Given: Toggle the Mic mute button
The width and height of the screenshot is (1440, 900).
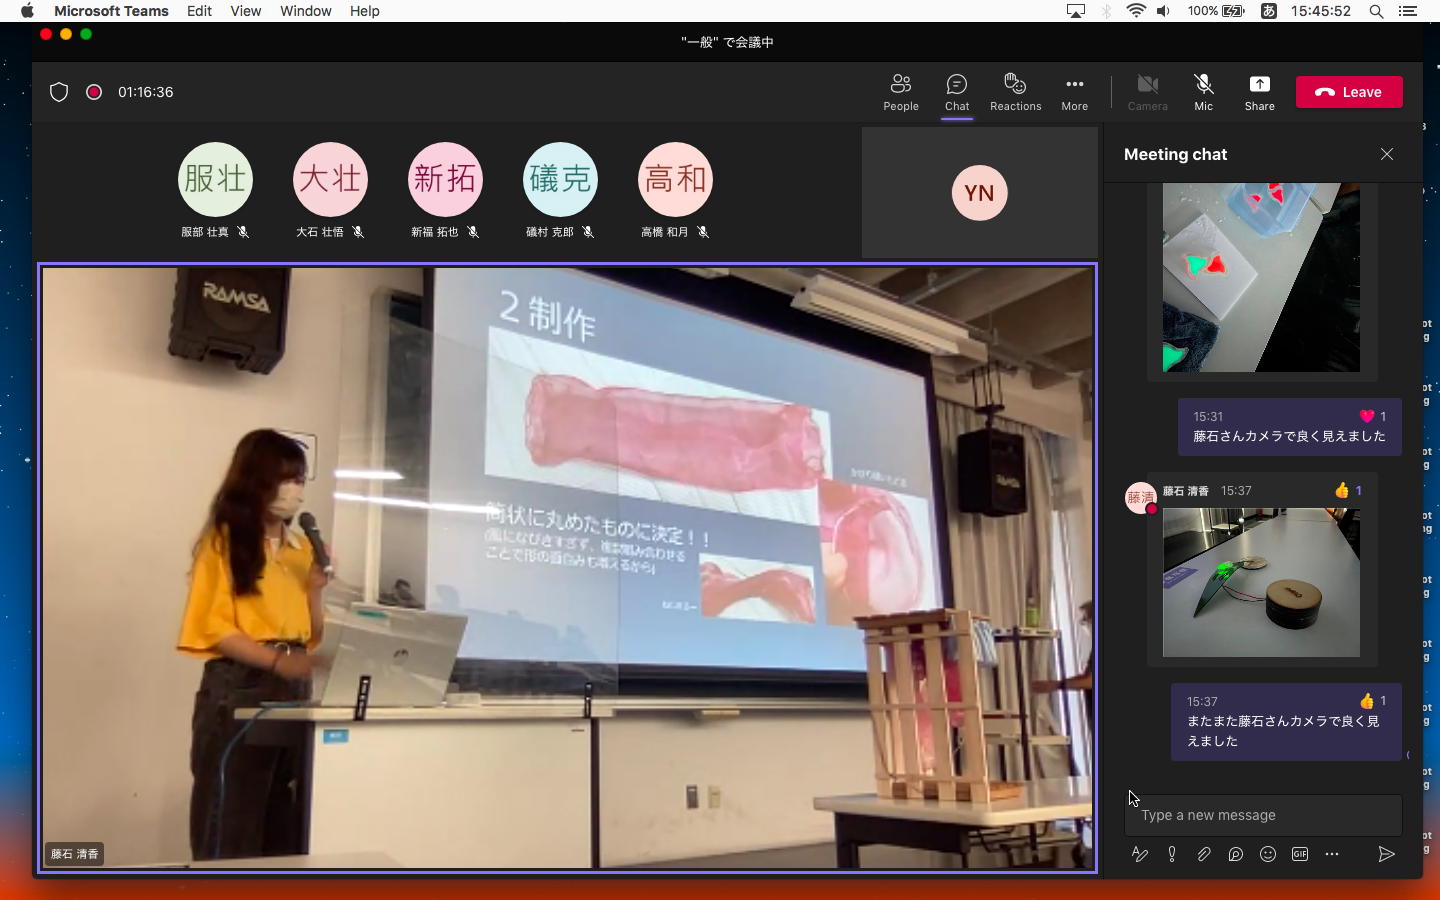Looking at the screenshot, I should click(1203, 92).
